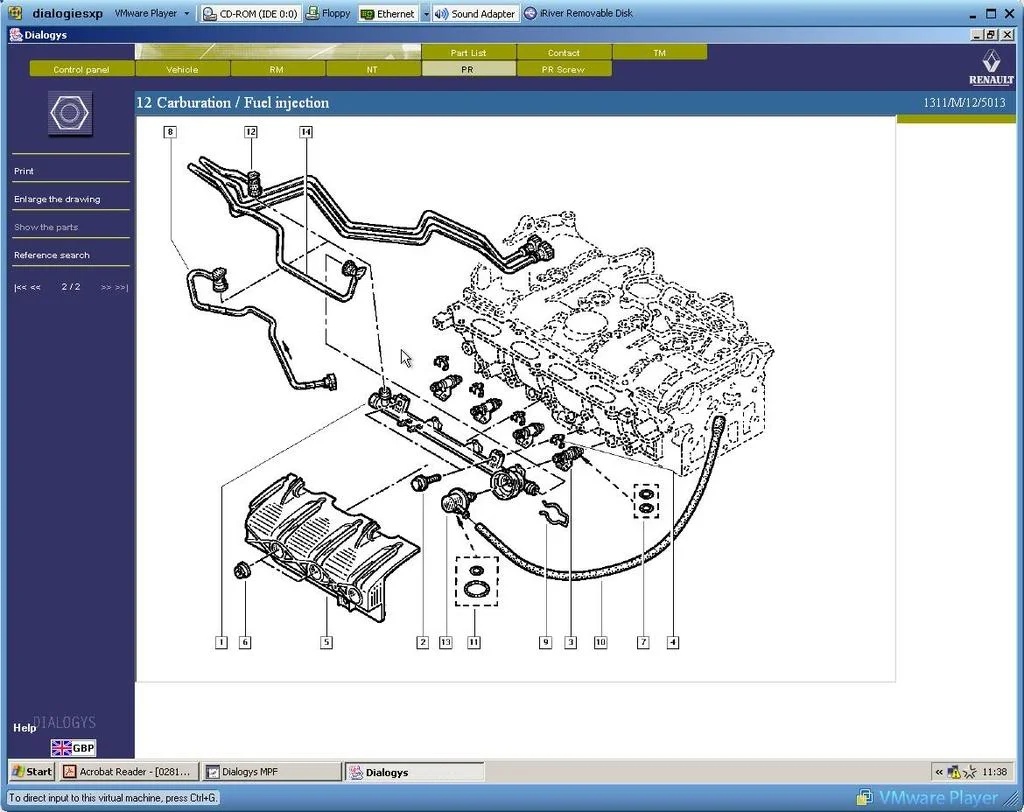Switch to the Control panel tab
The height and width of the screenshot is (812, 1024).
click(x=82, y=69)
